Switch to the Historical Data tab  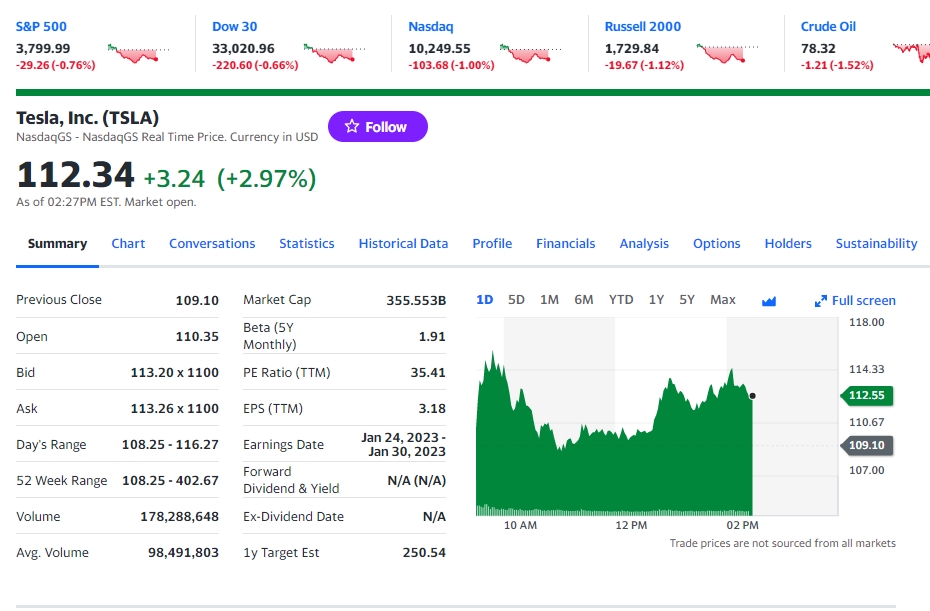click(403, 243)
